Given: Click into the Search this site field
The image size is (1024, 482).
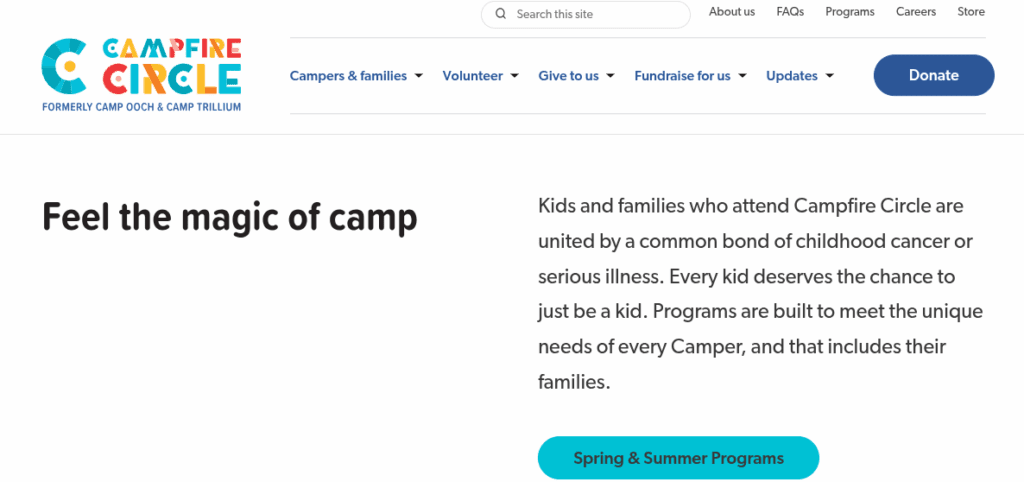Looking at the screenshot, I should pyautogui.click(x=595, y=15).
